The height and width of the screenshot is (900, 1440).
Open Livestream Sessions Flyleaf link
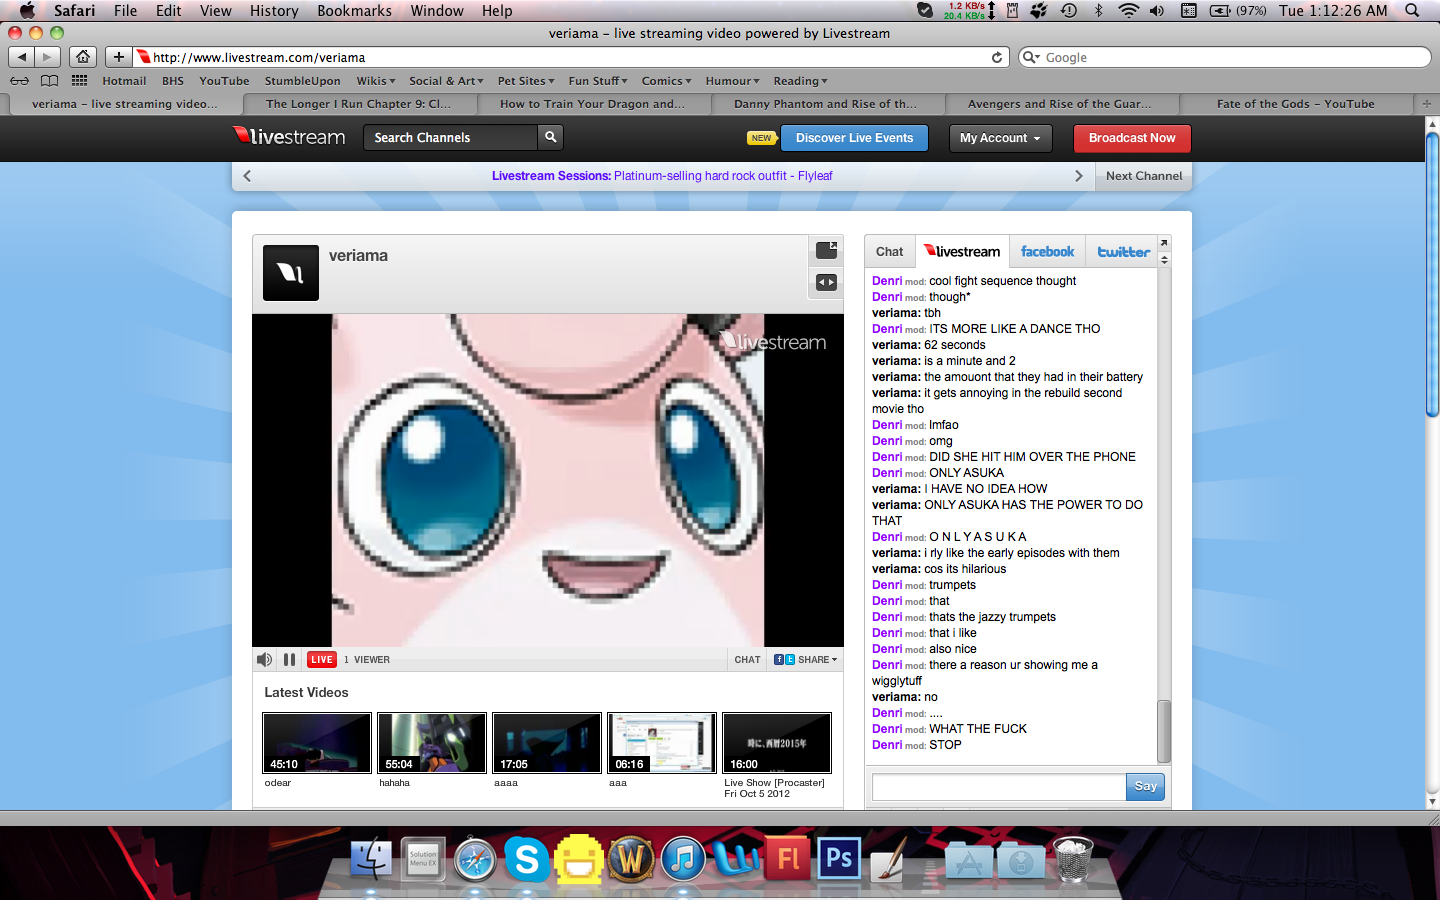662,176
